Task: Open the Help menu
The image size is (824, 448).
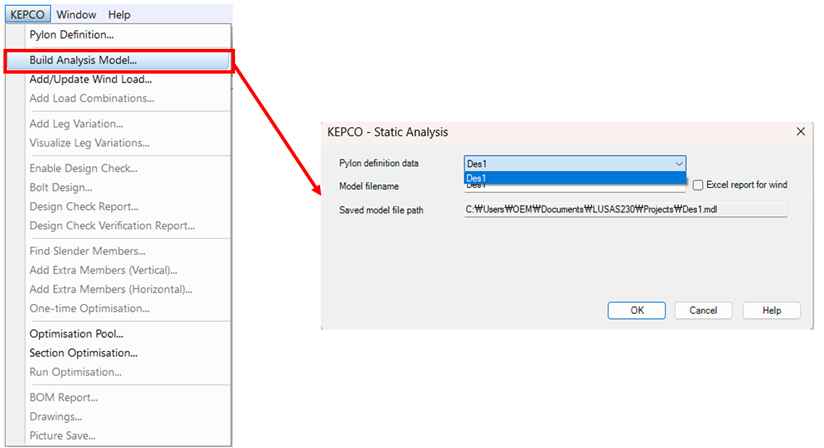Action: click(x=119, y=15)
